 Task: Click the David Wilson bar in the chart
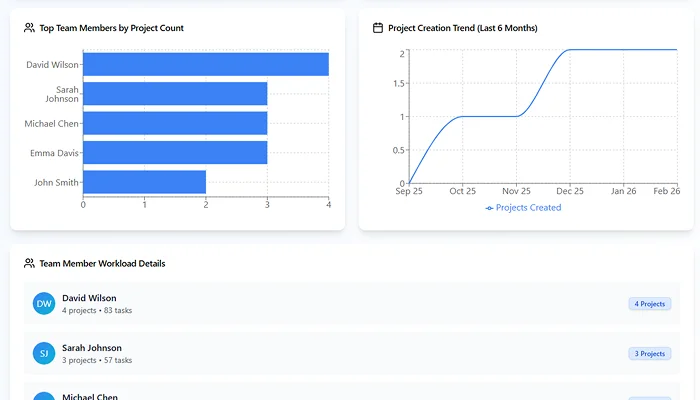[205, 64]
